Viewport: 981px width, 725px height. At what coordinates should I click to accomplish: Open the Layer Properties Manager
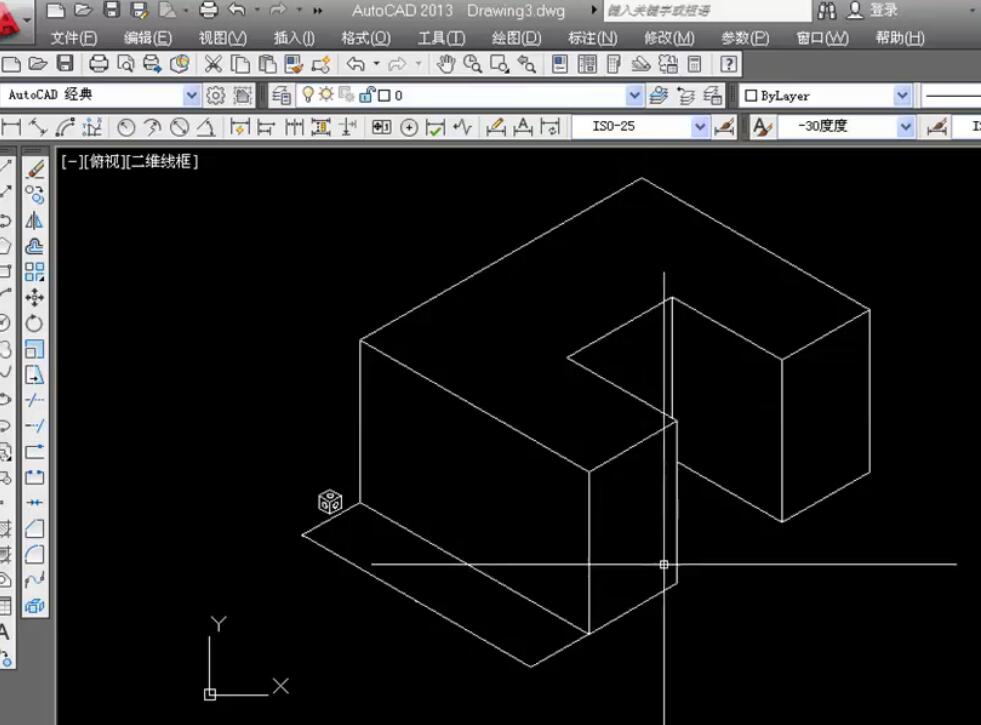point(282,95)
